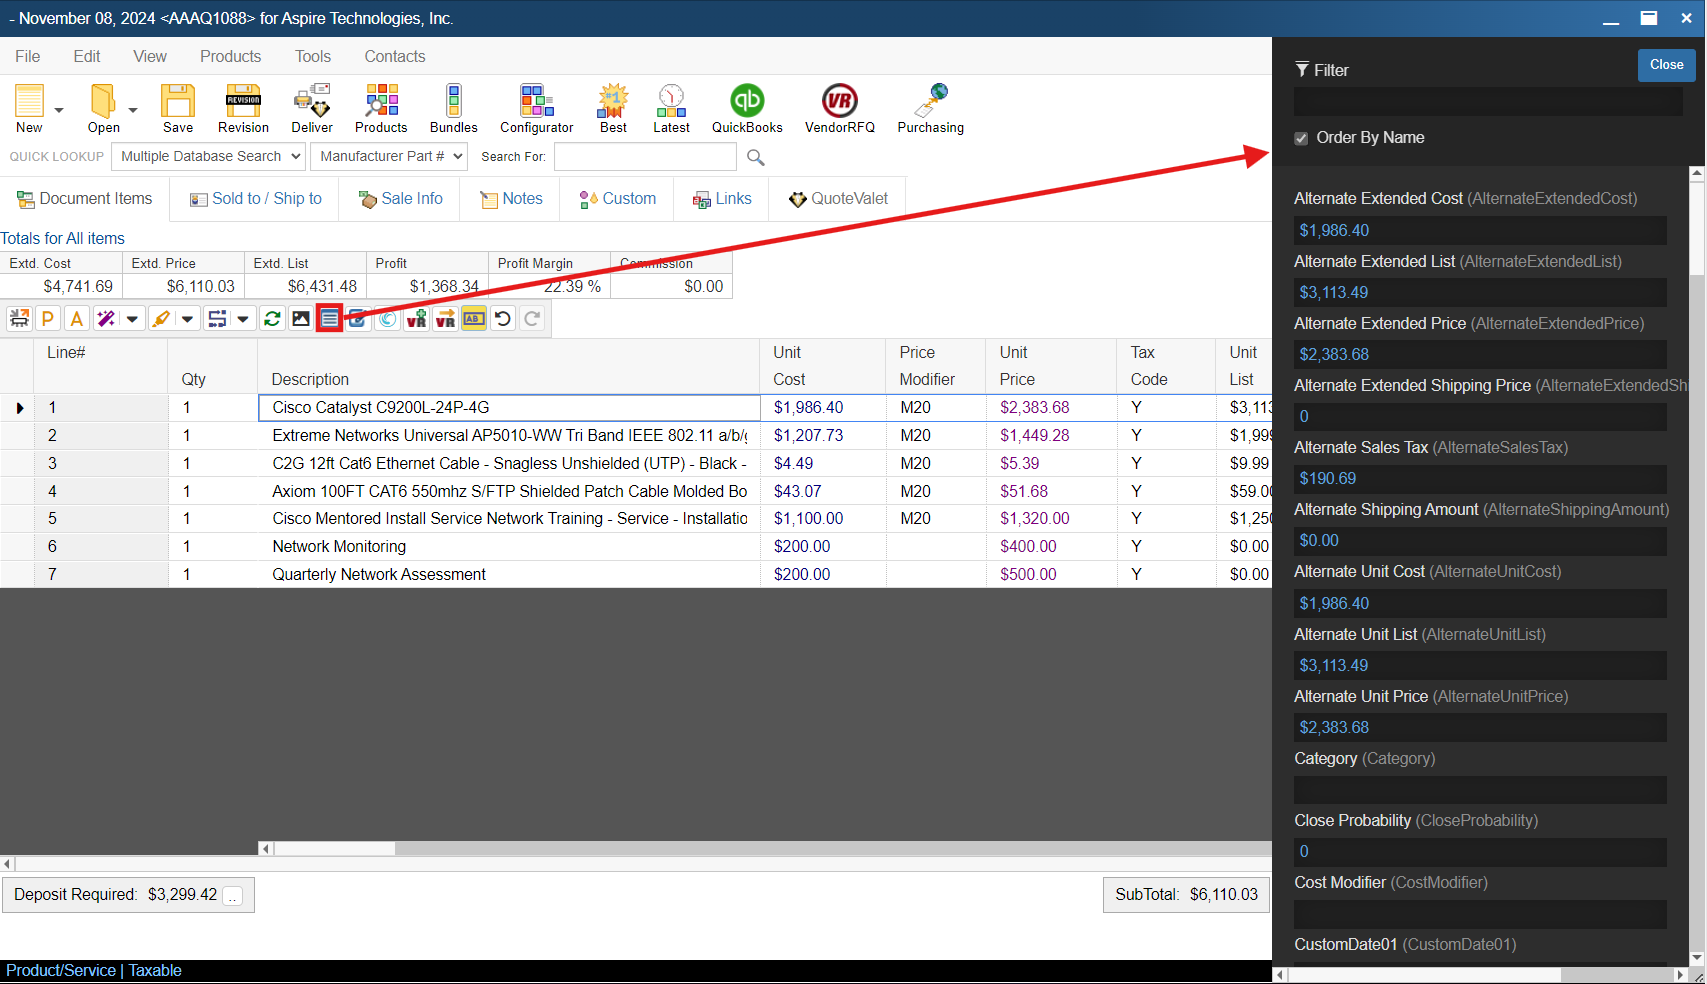Expand the dropdown arrow beside the New button
Viewport: 1707px width, 984px height.
[x=59, y=111]
